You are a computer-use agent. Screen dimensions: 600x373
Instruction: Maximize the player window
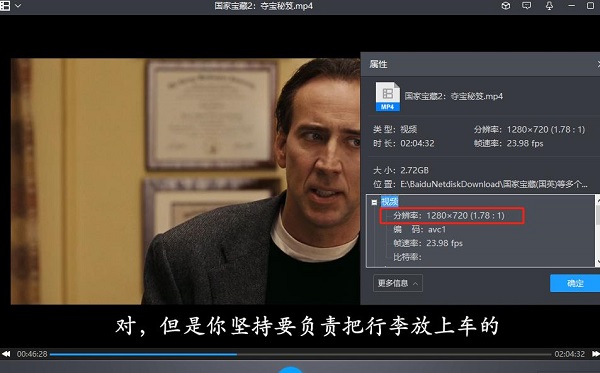pos(590,6)
